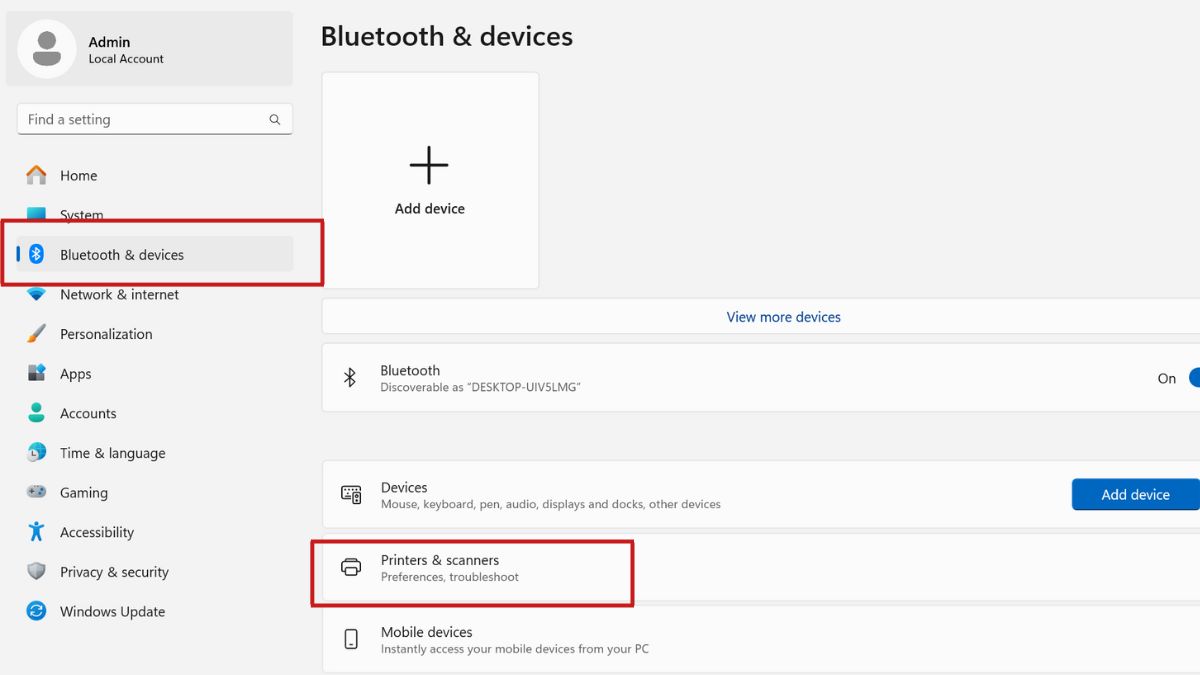1200x675 pixels.
Task: Go to Apps settings
Action: point(155,373)
